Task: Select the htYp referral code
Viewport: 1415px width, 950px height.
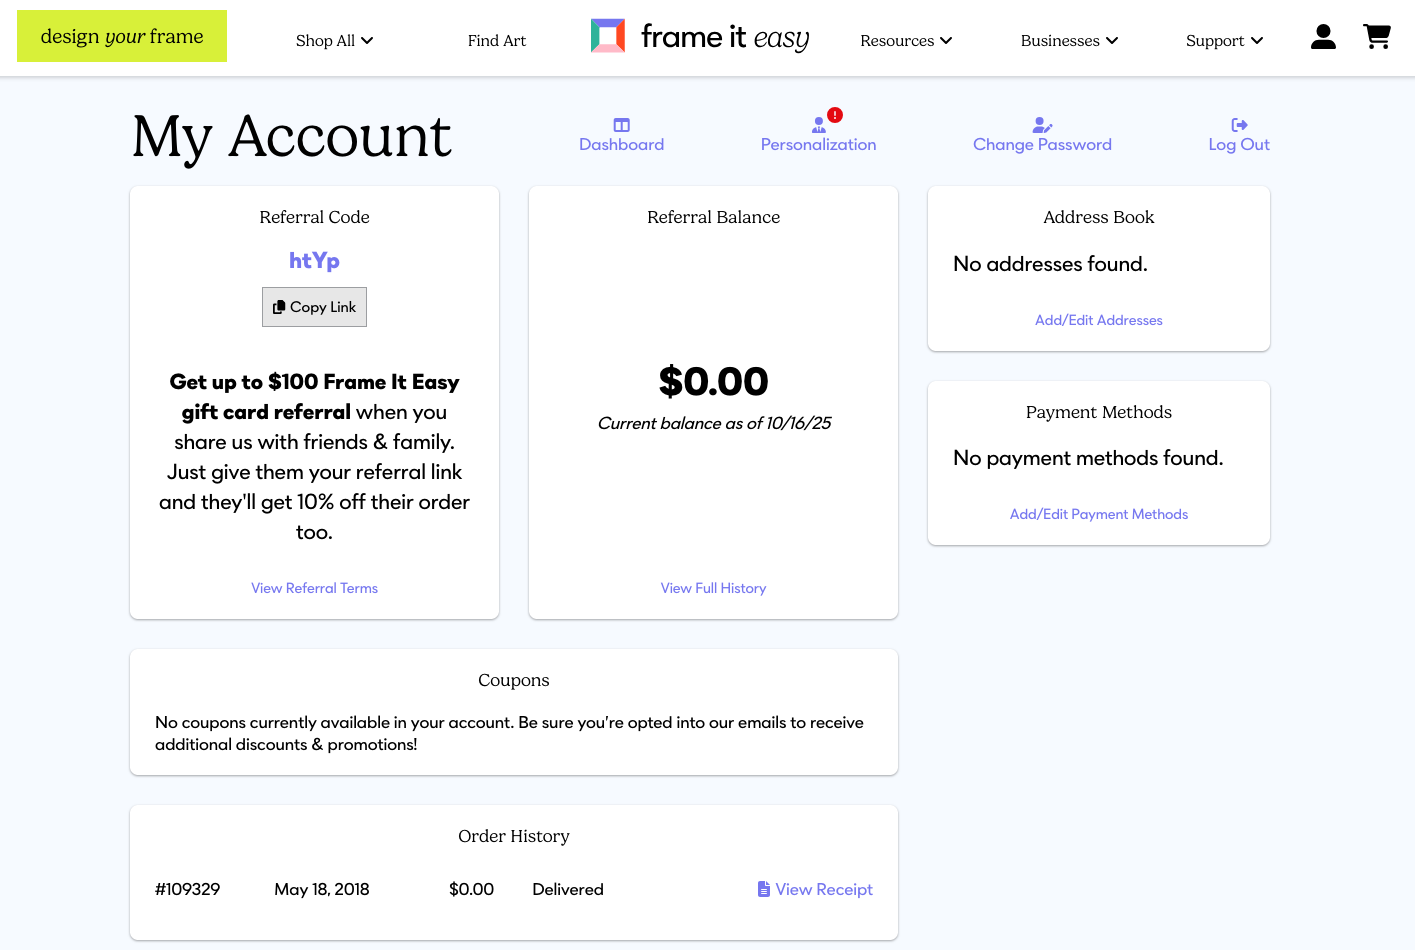Action: [314, 260]
